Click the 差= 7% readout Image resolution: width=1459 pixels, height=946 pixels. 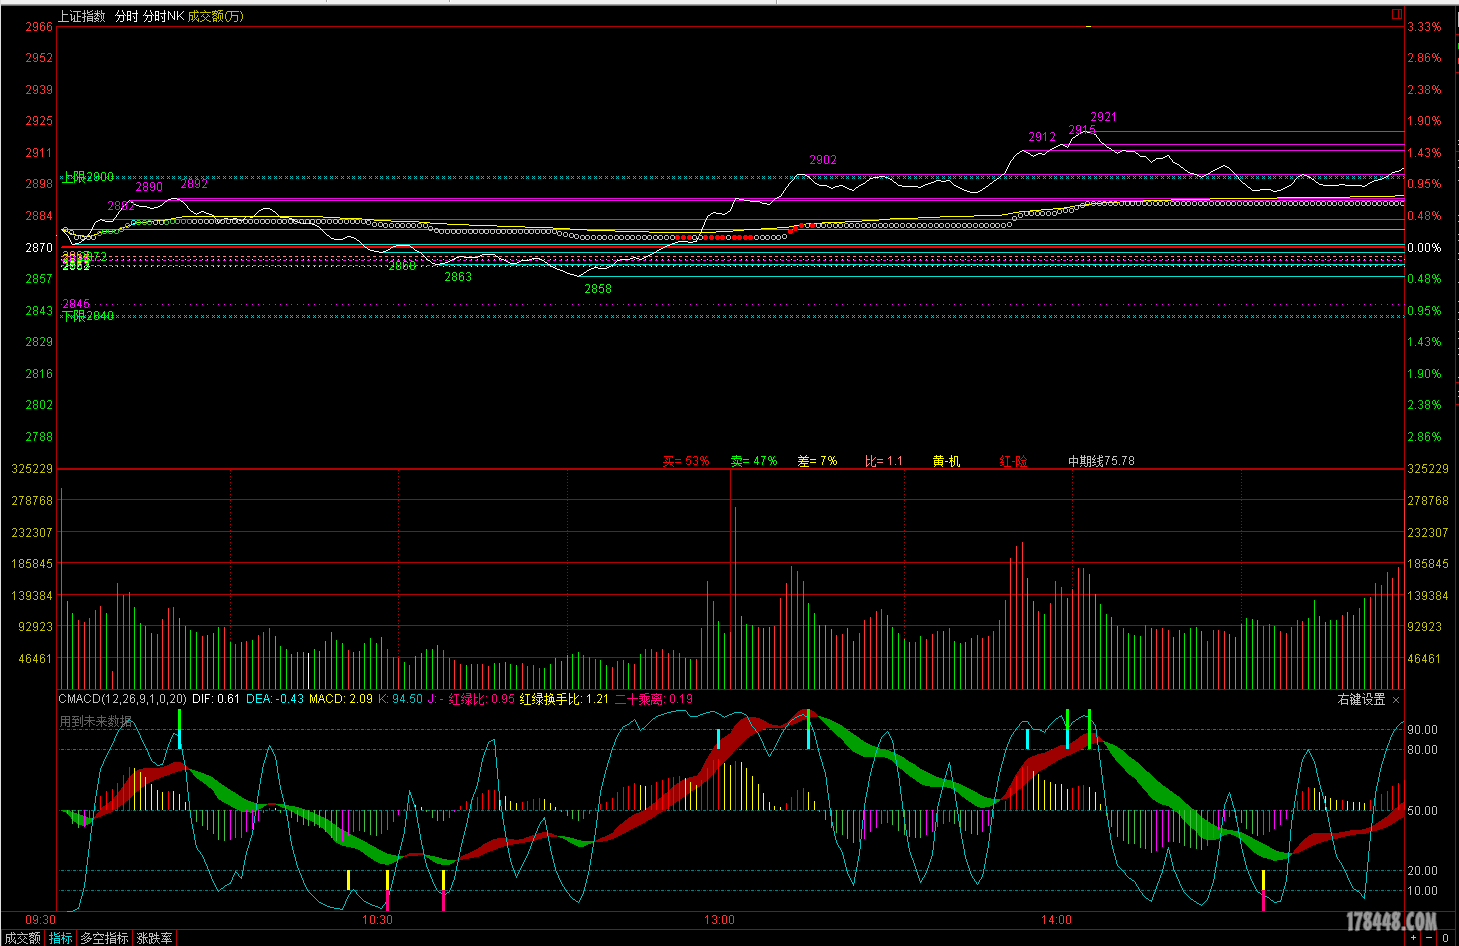tap(817, 461)
